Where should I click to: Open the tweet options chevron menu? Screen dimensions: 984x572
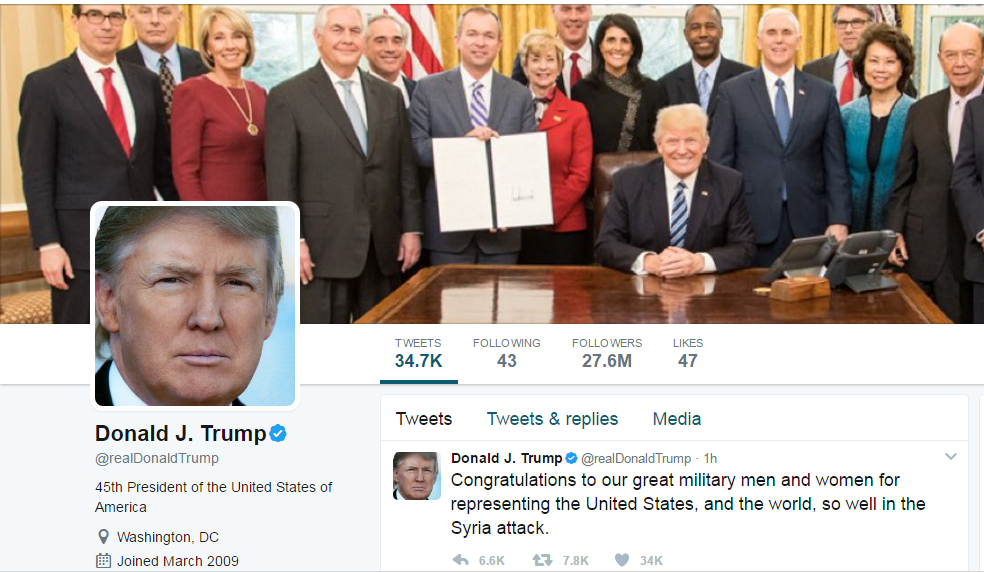click(951, 456)
